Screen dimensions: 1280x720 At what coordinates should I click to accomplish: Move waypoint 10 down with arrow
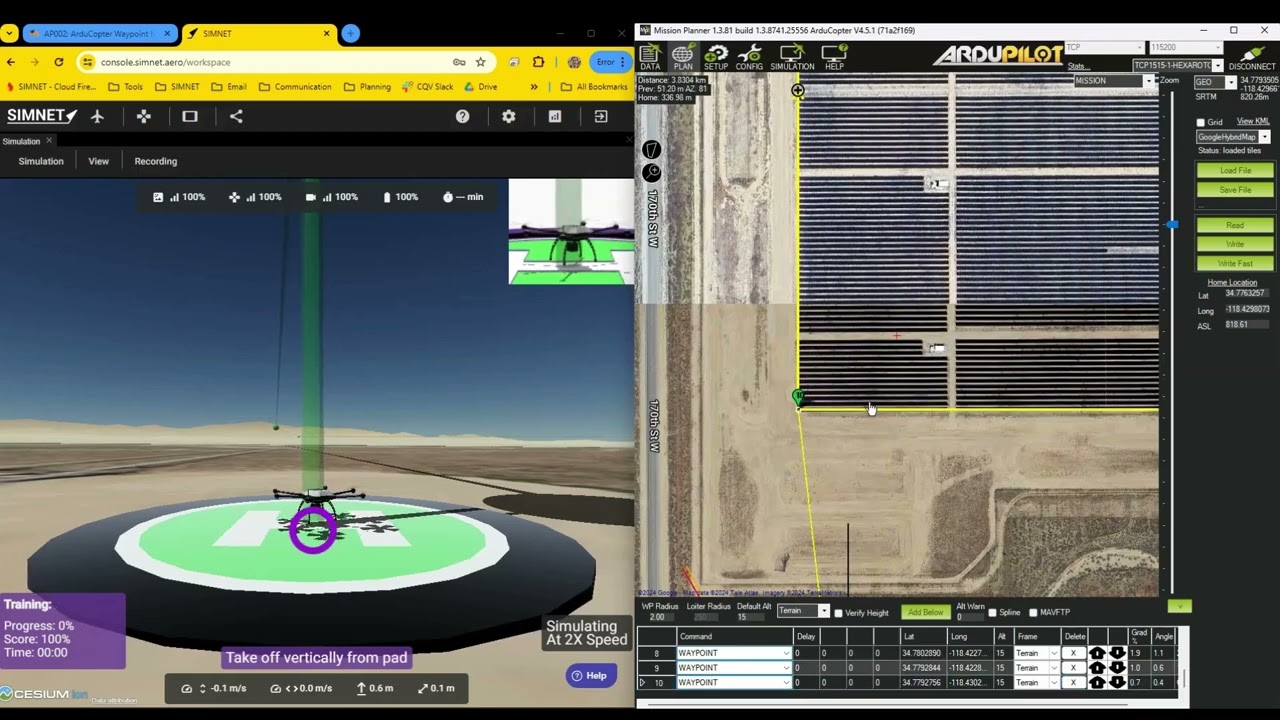[x=1117, y=682]
